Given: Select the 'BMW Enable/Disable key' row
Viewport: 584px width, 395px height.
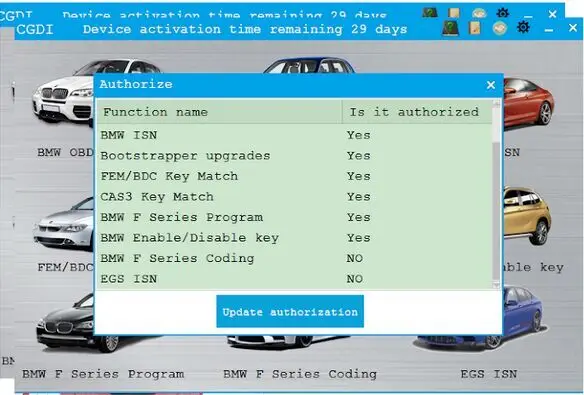Looking at the screenshot, I should [294, 238].
